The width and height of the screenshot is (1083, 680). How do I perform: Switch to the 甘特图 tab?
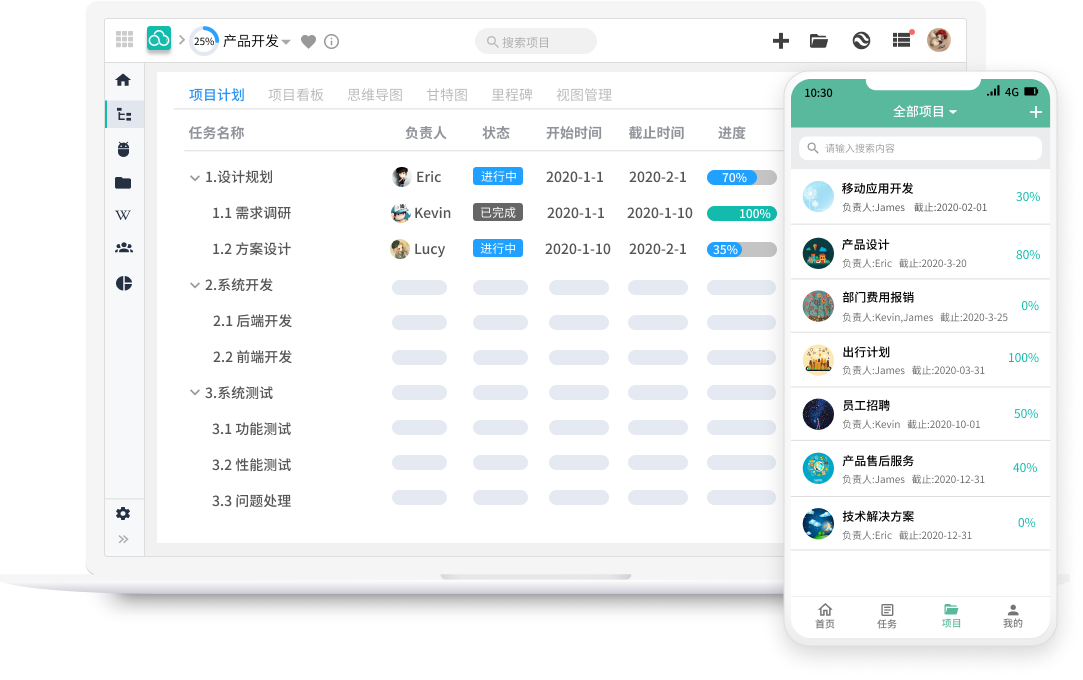(x=447, y=95)
